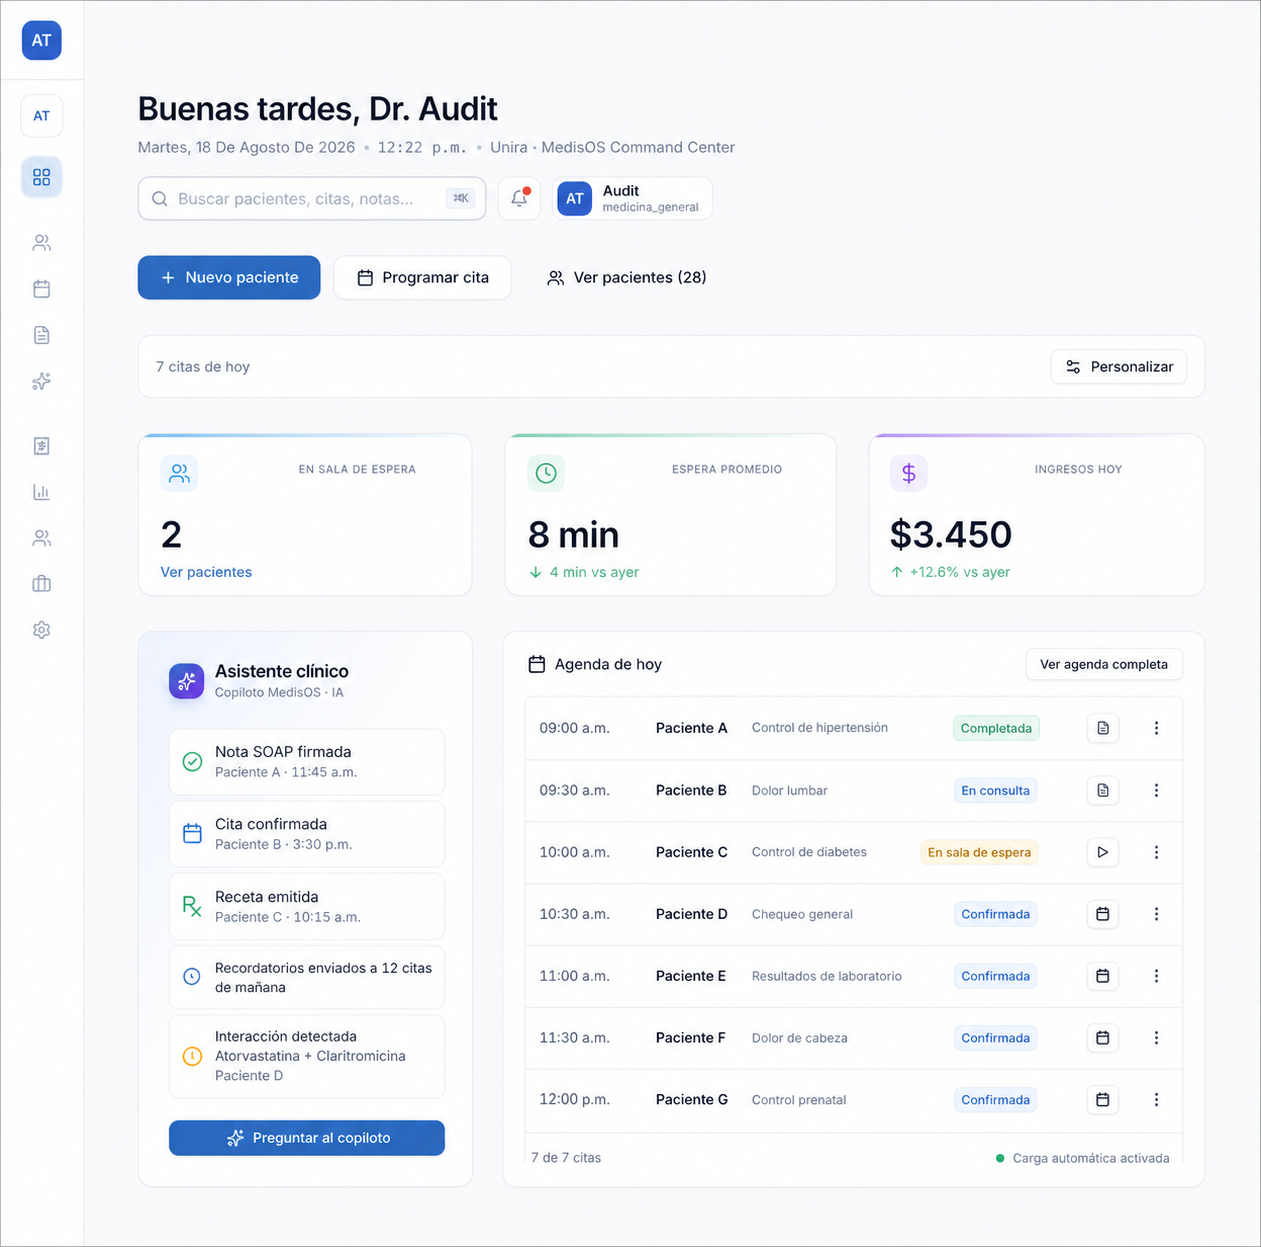The width and height of the screenshot is (1261, 1247).
Task: Open the note icon for Paciente B
Action: coord(1102,790)
